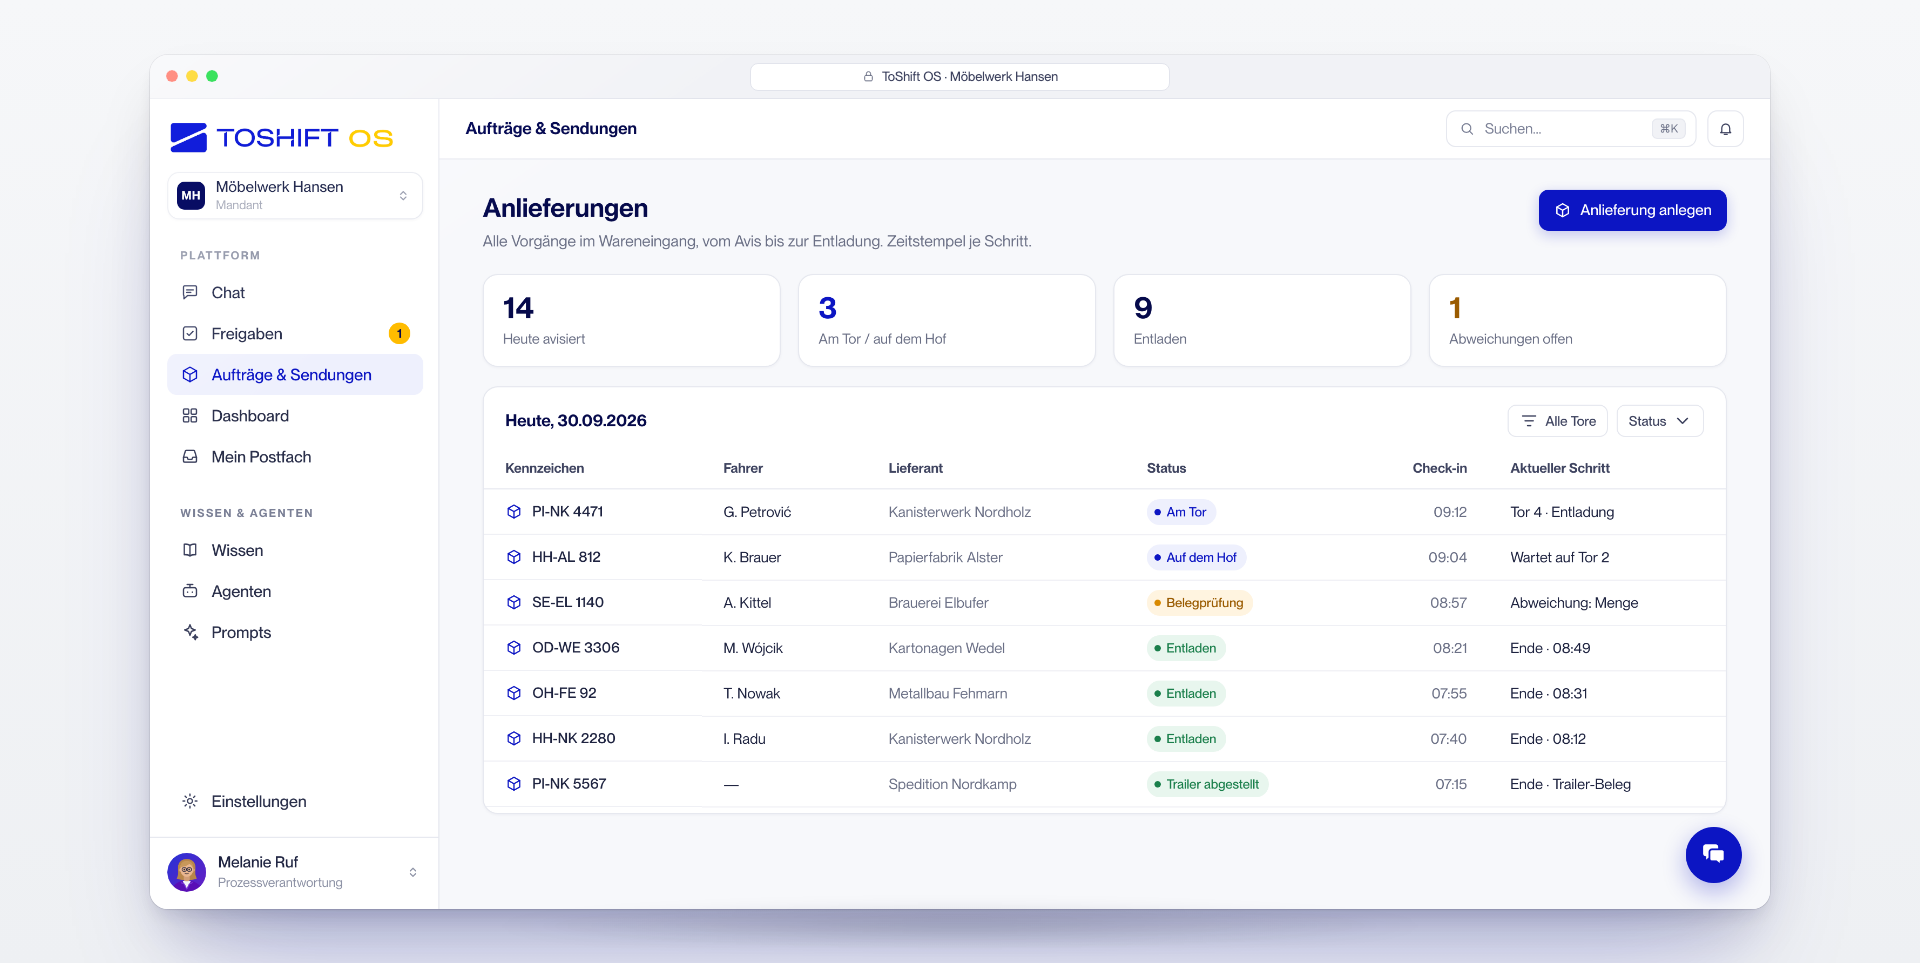Click the ToShift OS logo
1920x963 pixels.
282,137
